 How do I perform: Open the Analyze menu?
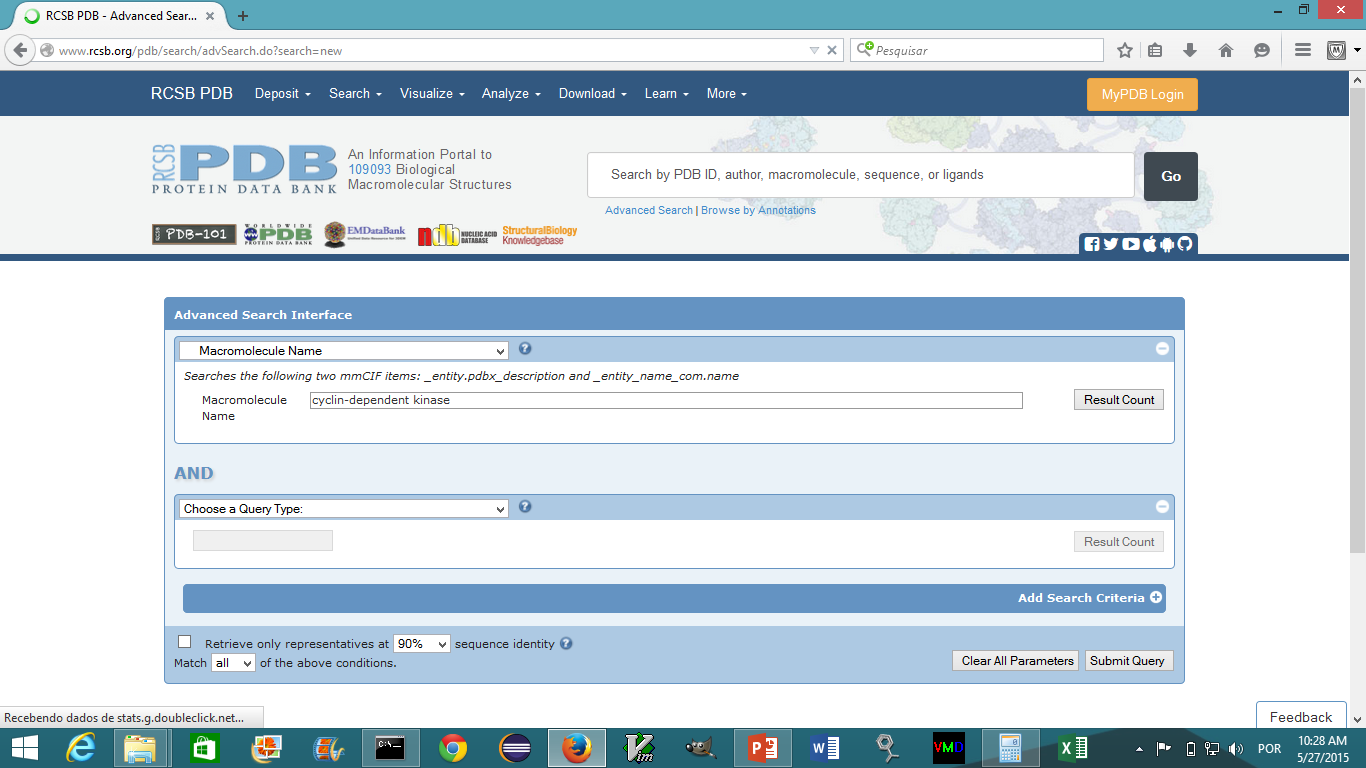511,93
